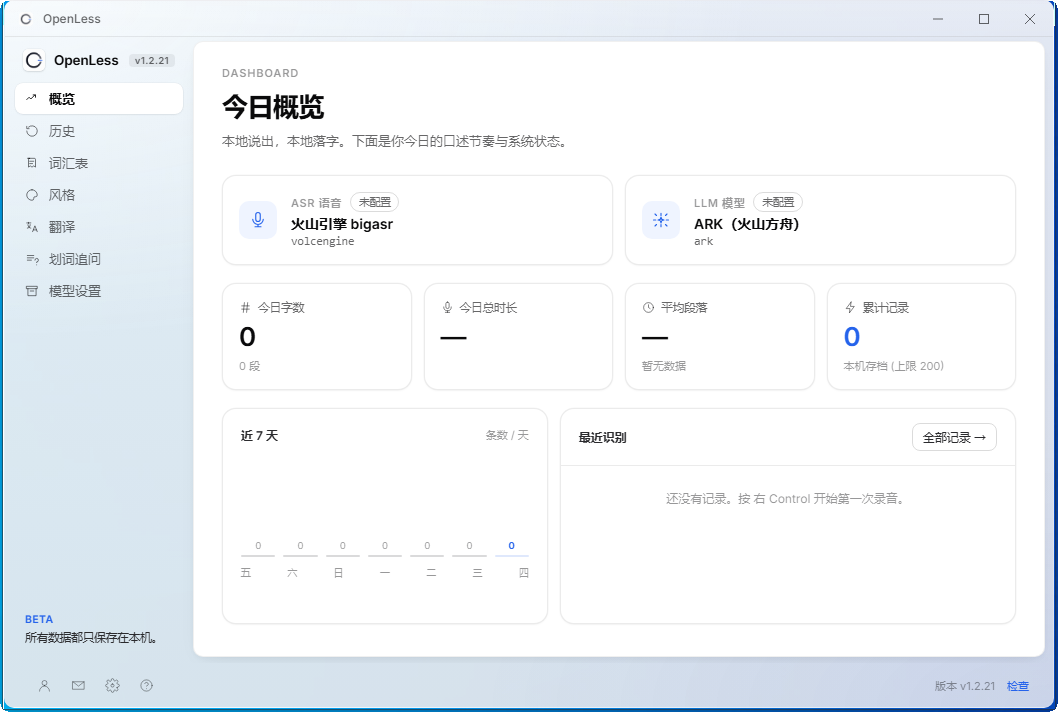Maximize the OpenLess window
Screen dimensions: 1058x712
[x=984, y=19]
